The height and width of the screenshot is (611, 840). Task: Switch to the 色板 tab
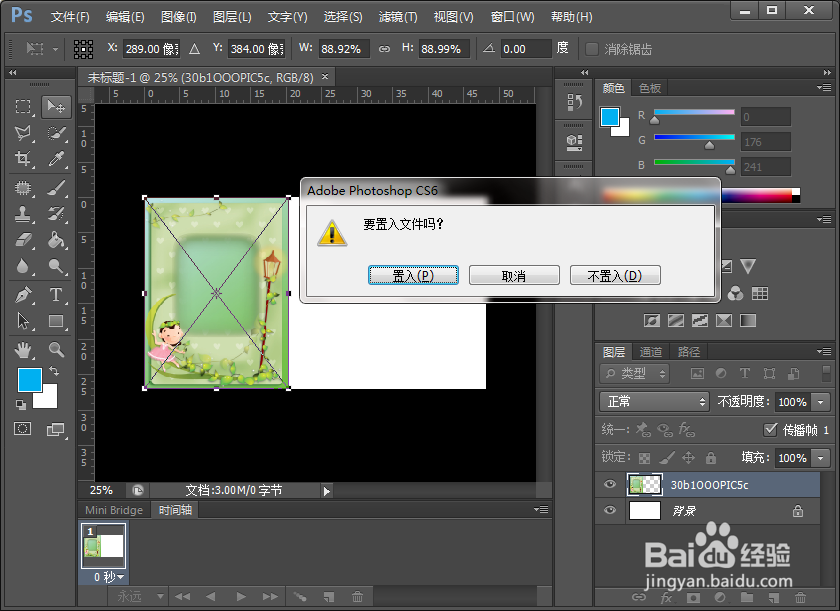(650, 88)
